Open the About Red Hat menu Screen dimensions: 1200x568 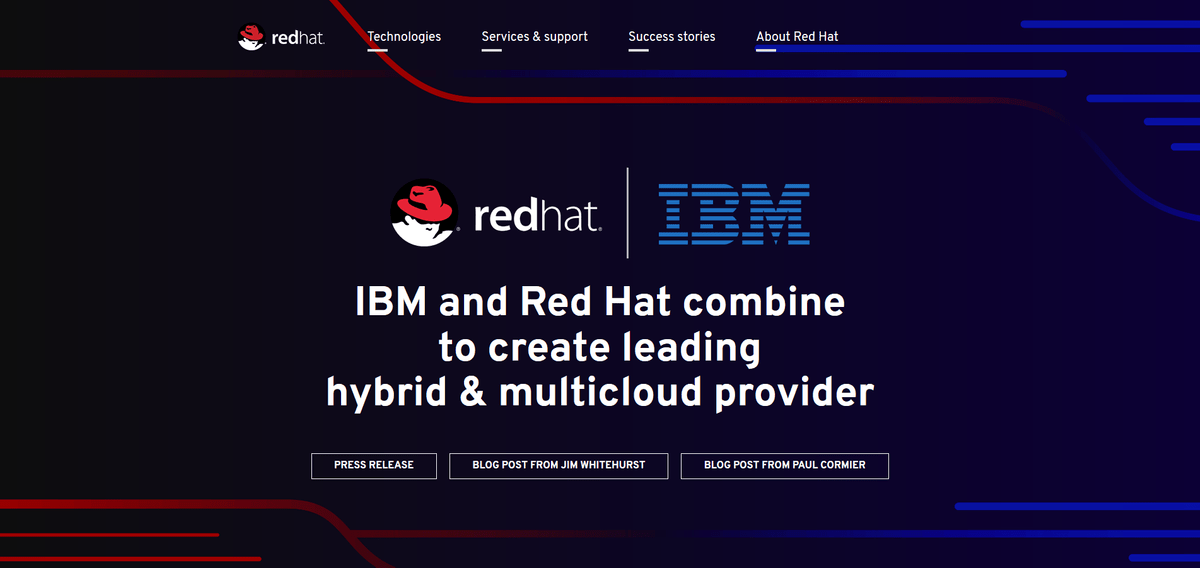coord(797,37)
